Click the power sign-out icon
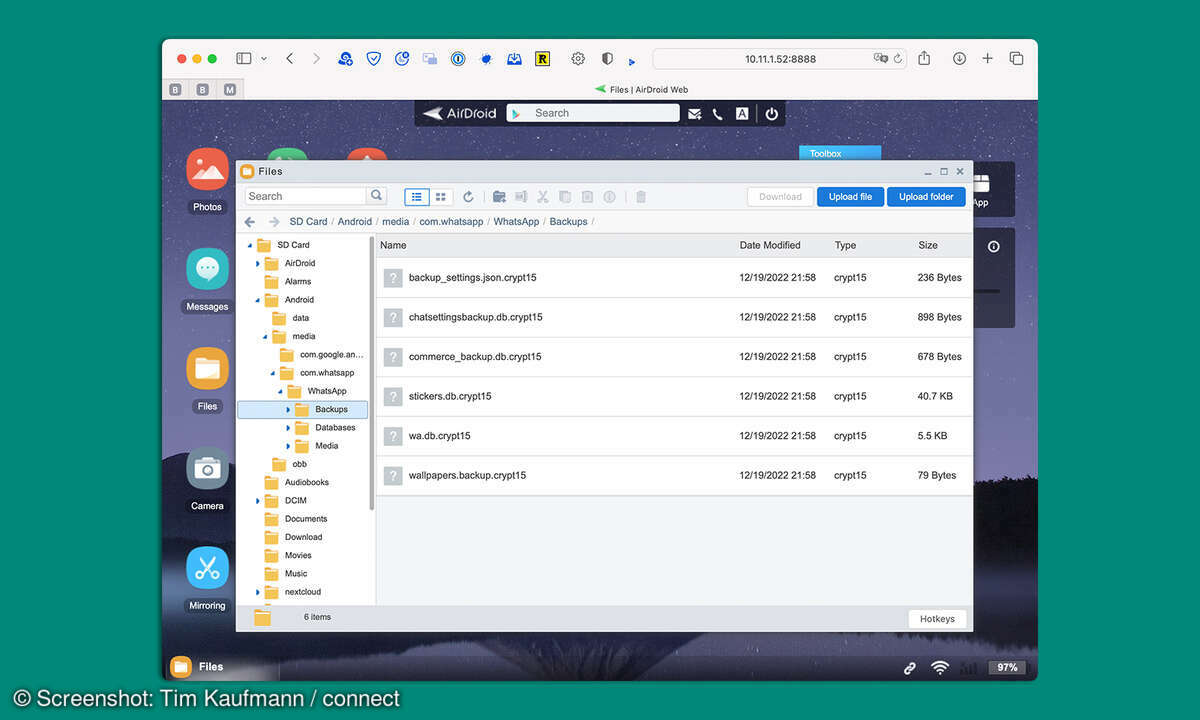Viewport: 1200px width, 720px height. click(772, 114)
